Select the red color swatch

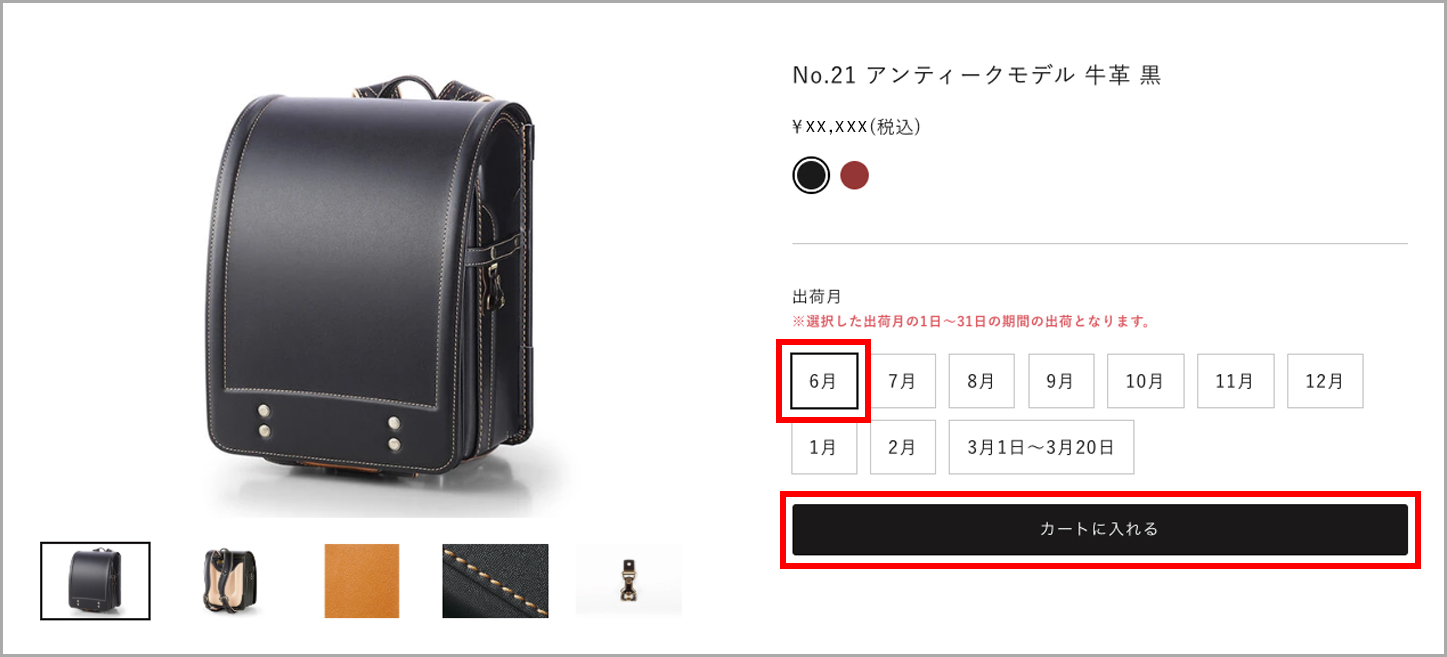(x=854, y=176)
